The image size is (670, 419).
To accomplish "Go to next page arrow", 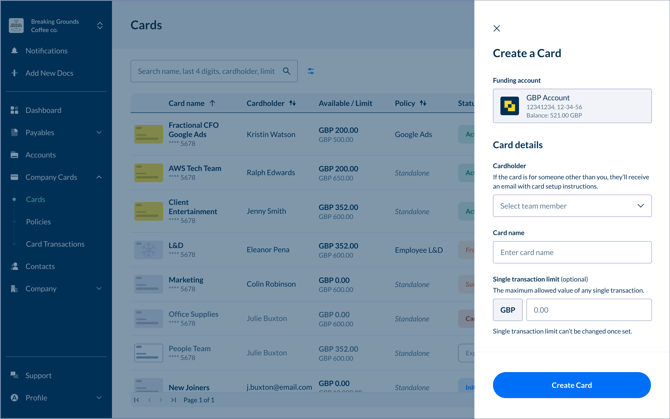I will [x=161, y=400].
